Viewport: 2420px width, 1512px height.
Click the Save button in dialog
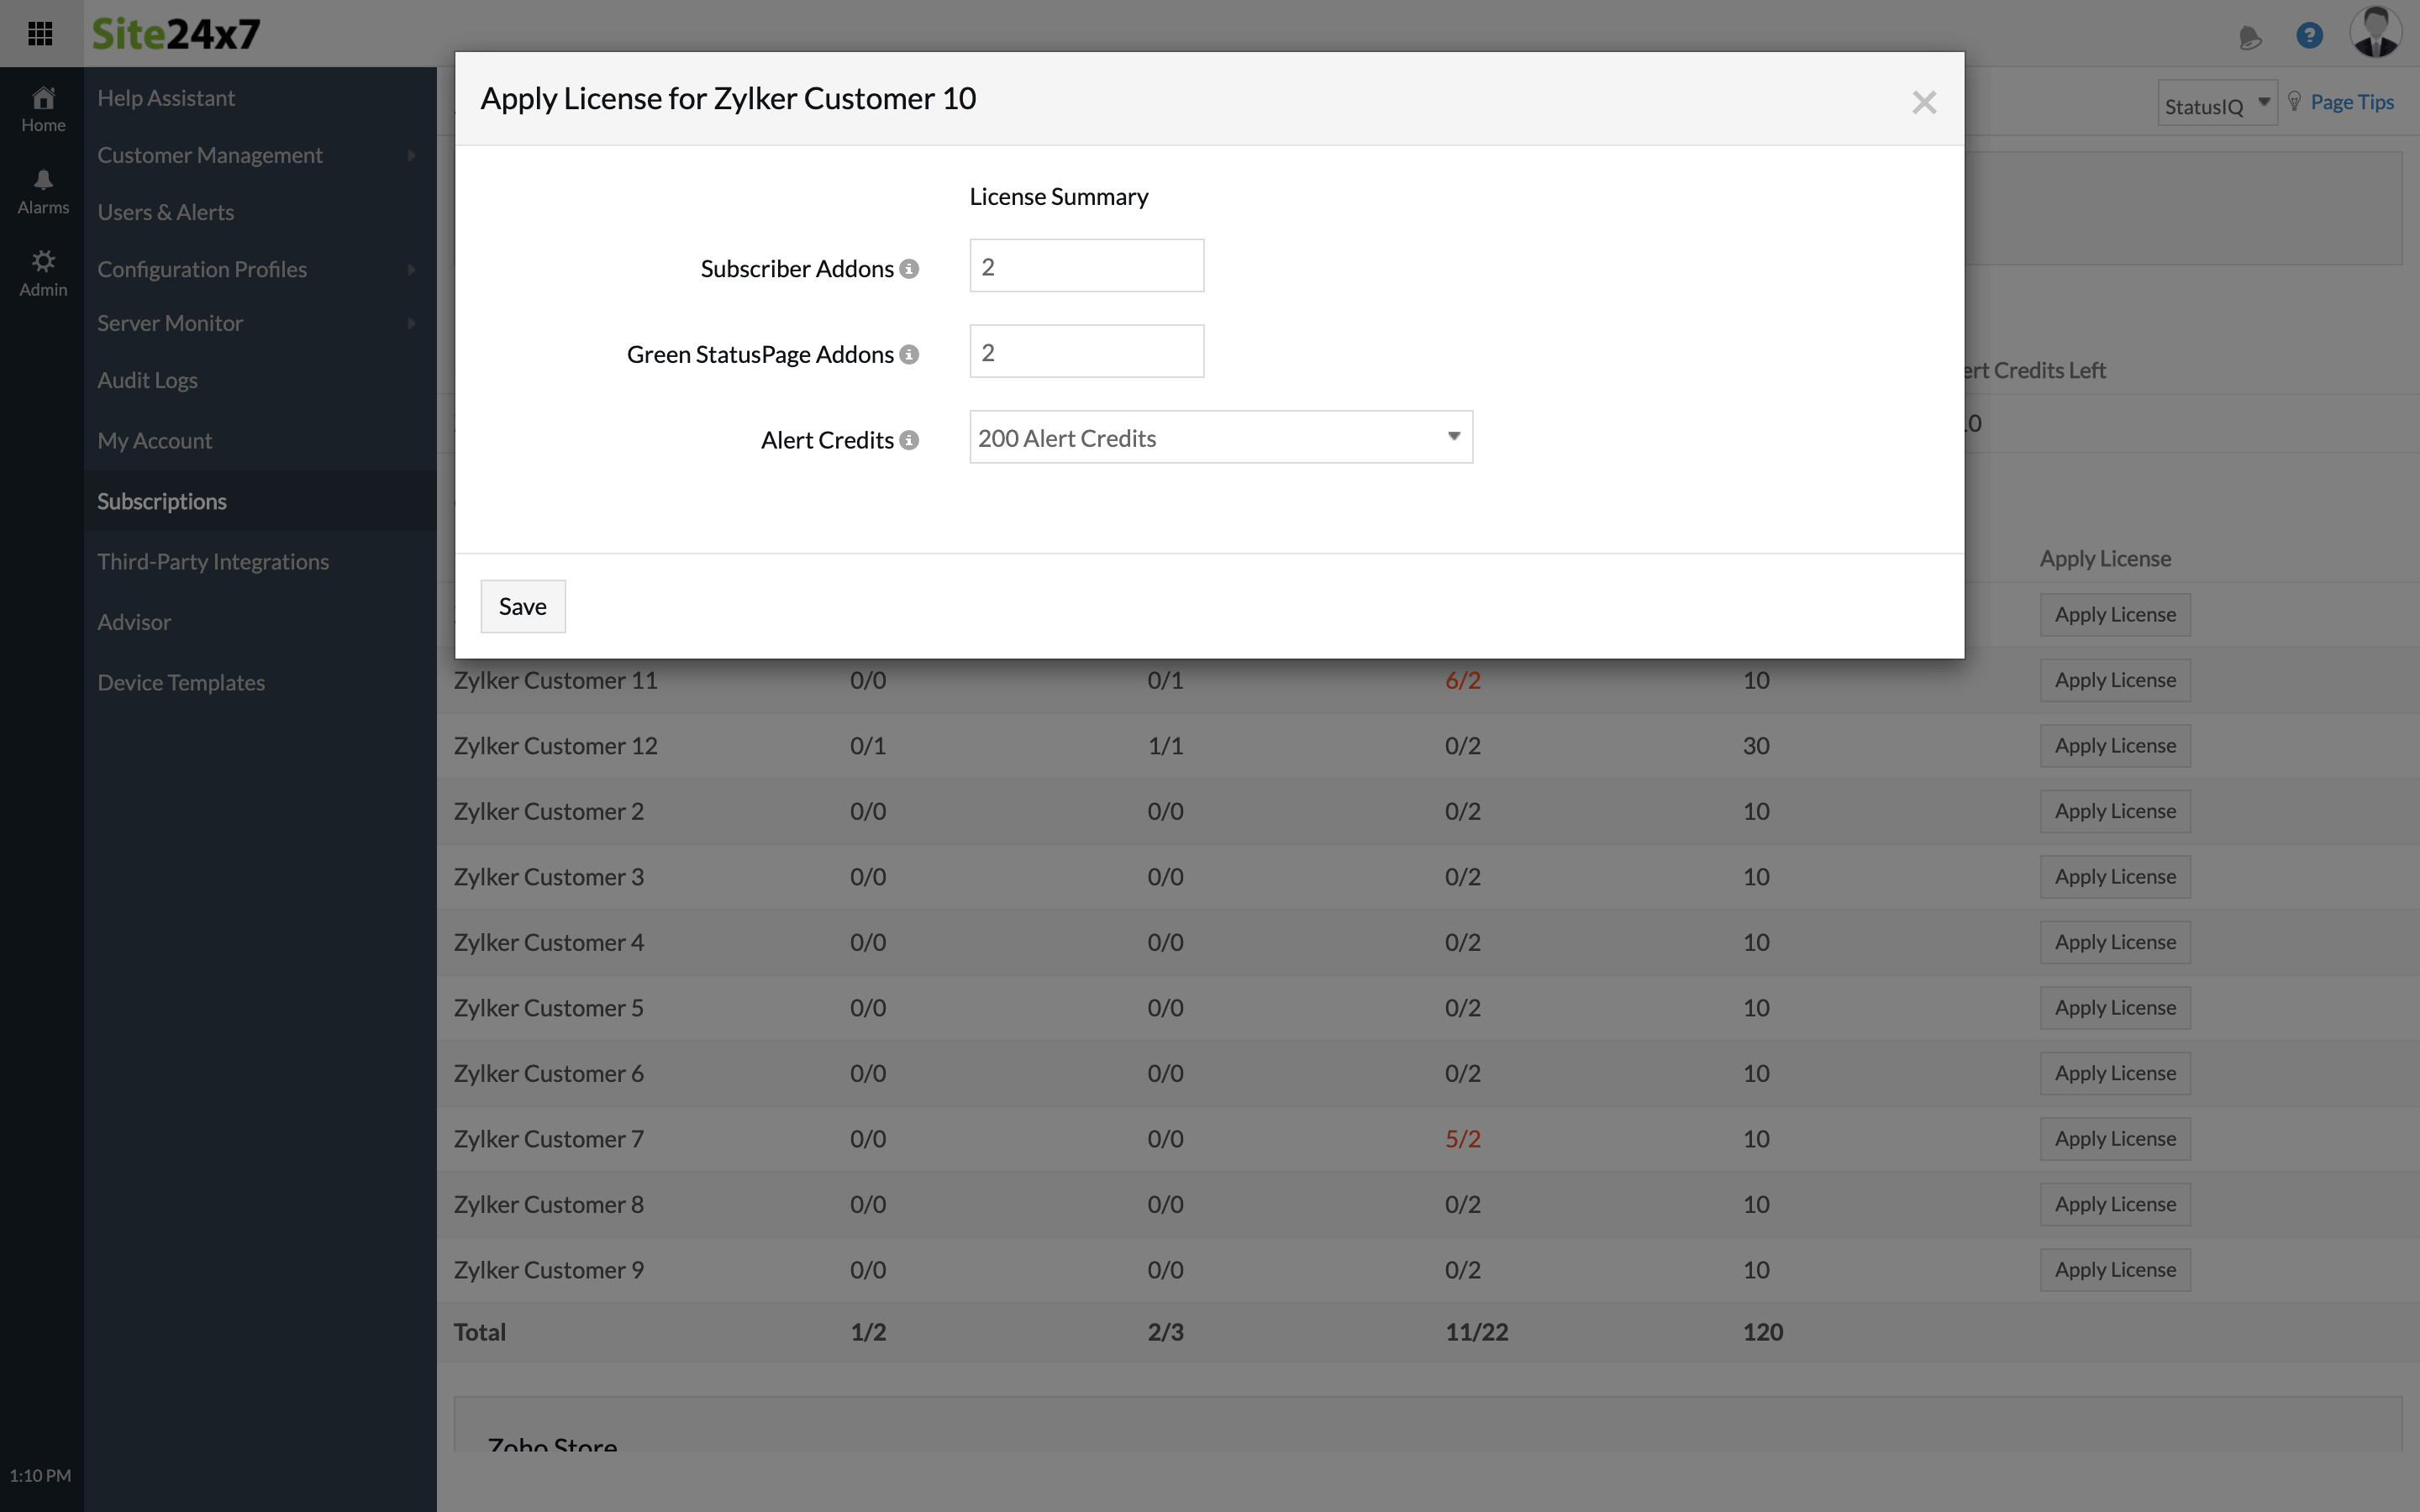(523, 605)
